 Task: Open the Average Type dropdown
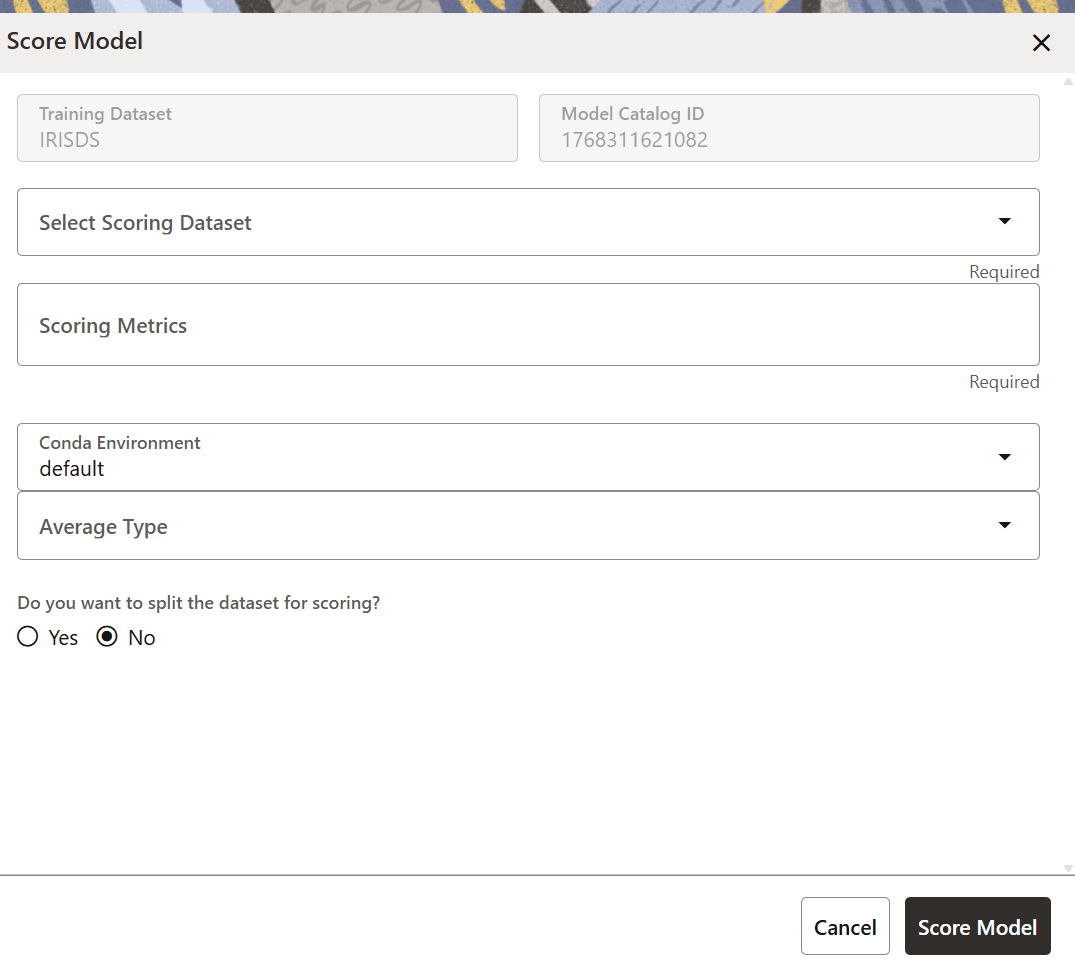pyautogui.click(x=528, y=525)
